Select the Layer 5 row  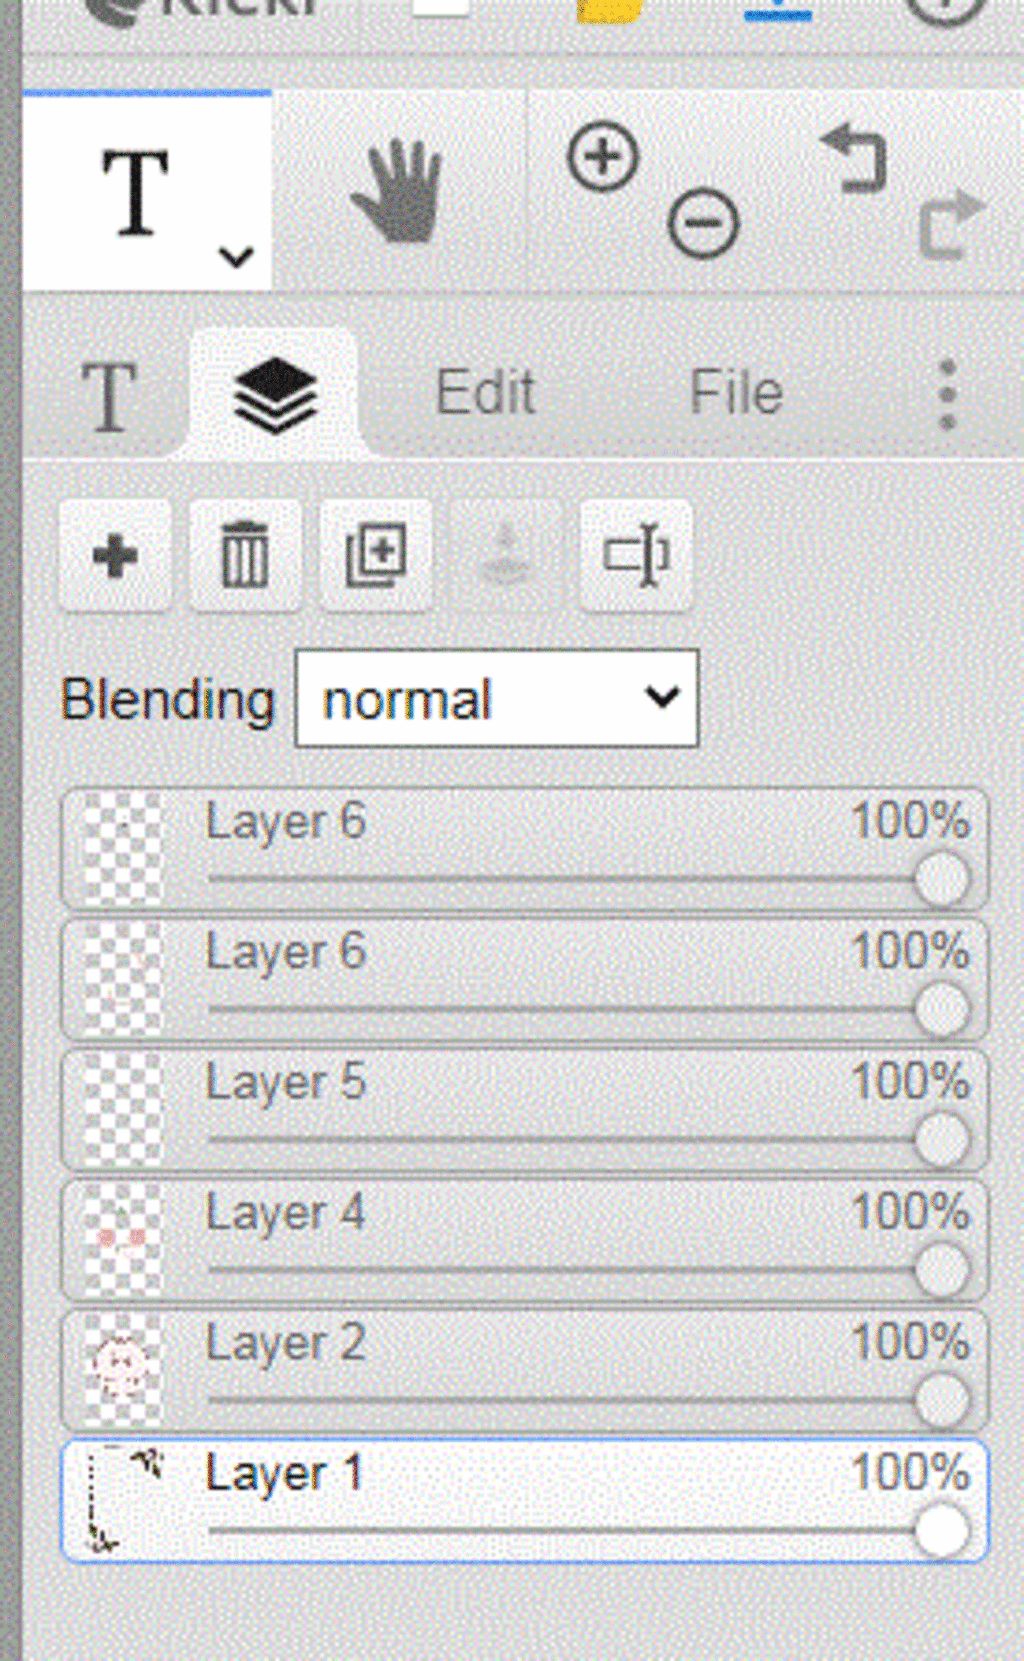click(x=524, y=1110)
